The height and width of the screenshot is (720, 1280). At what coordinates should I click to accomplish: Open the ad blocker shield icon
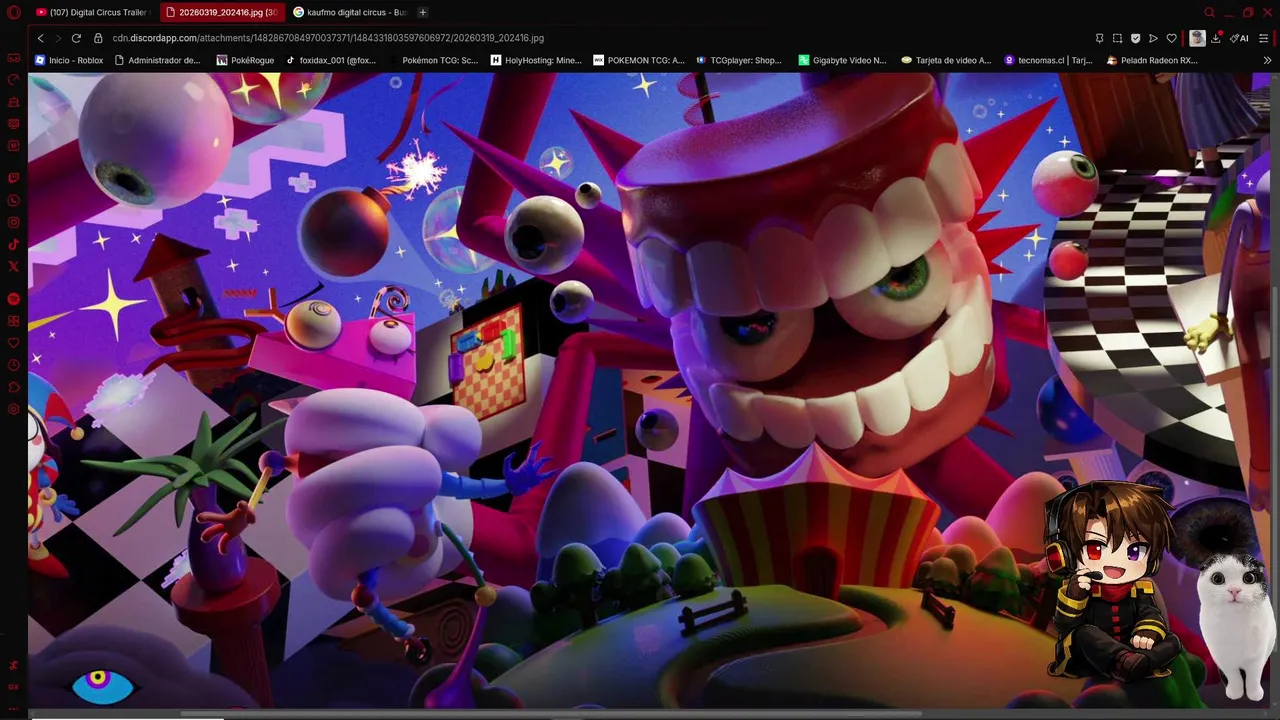coord(1135,38)
